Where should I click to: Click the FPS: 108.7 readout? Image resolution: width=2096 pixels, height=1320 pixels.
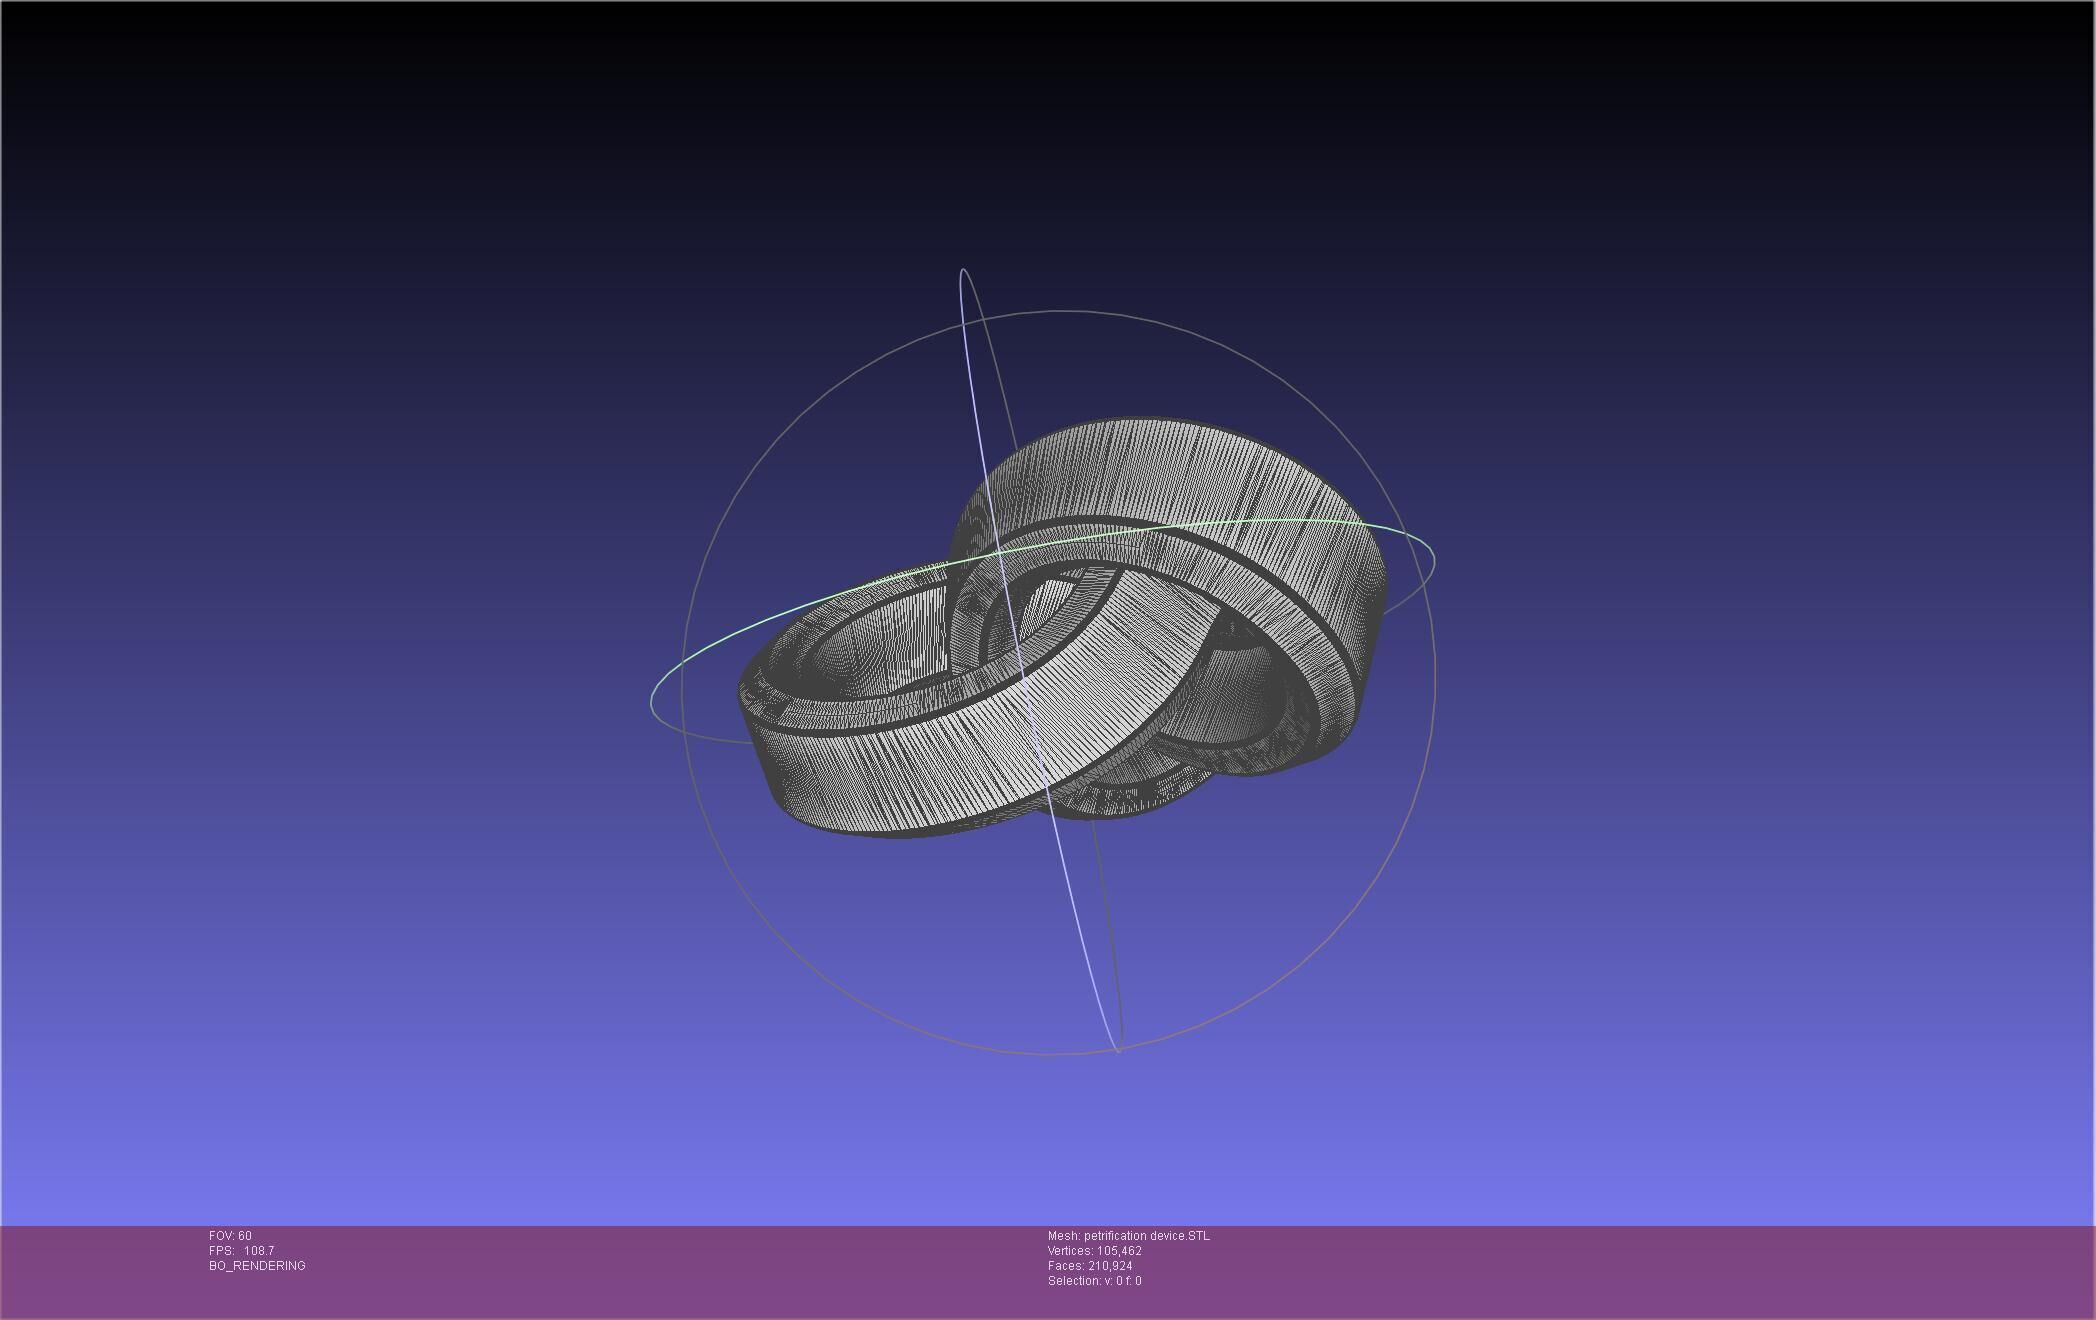pos(241,1251)
